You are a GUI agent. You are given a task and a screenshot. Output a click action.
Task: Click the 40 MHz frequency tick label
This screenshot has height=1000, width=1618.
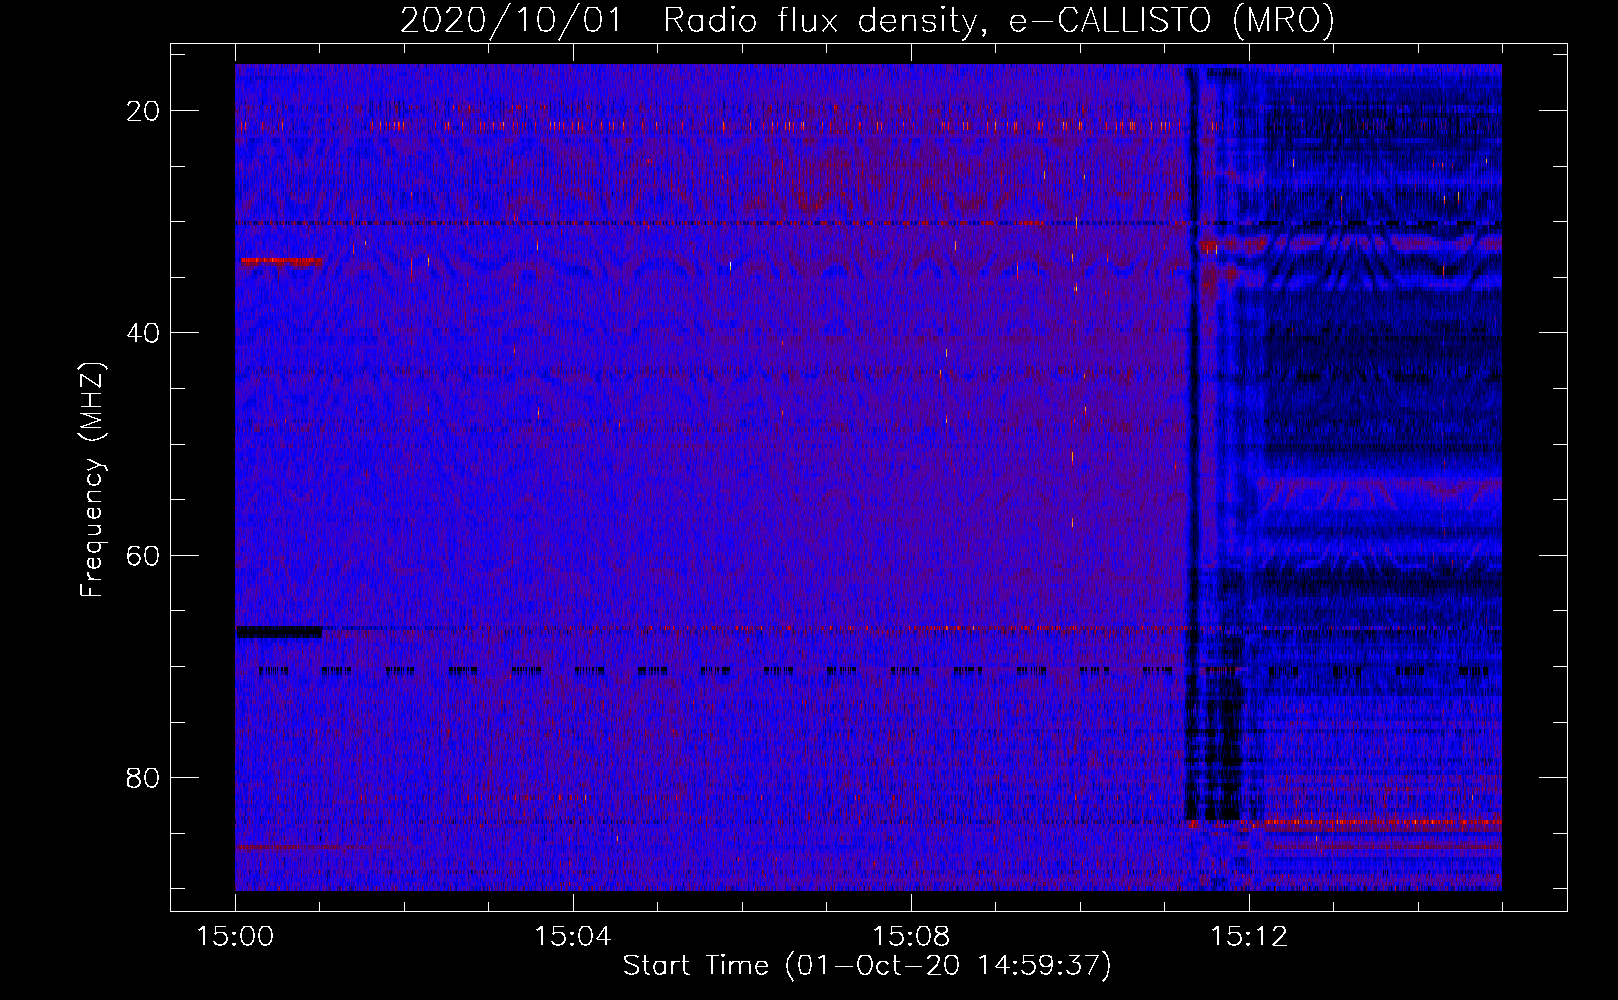pos(143,333)
